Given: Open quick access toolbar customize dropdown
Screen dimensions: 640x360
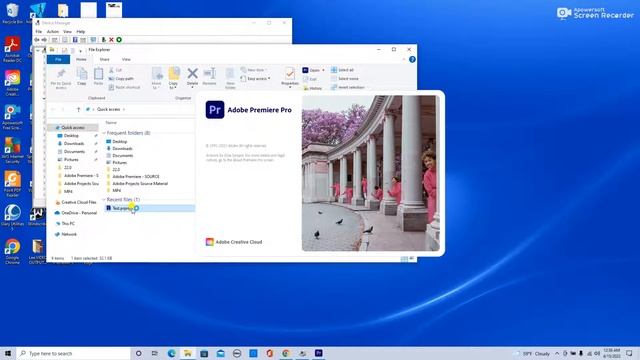Looking at the screenshot, I should click(80, 50).
